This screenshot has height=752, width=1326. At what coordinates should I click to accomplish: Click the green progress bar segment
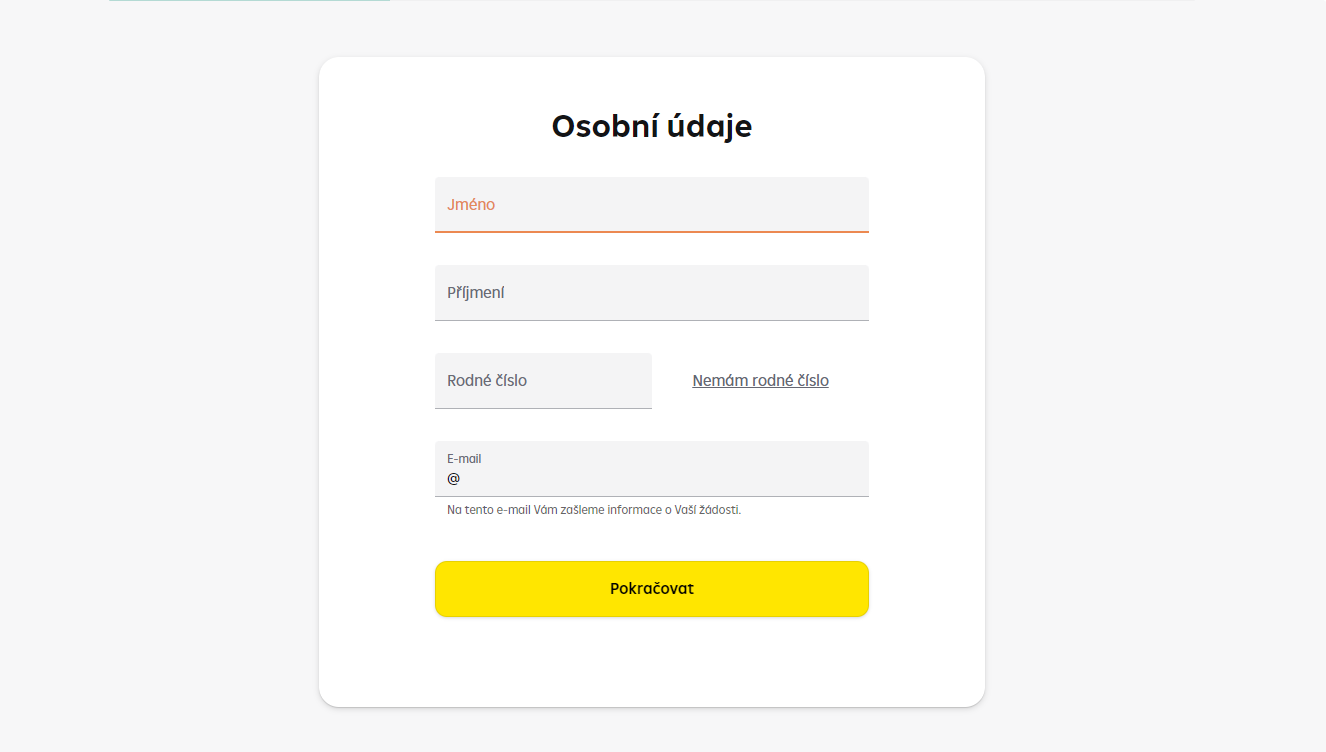(x=248, y=4)
